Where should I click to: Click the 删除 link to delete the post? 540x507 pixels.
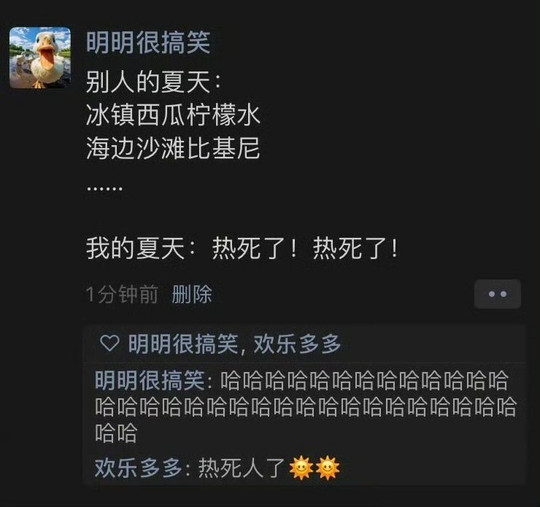[191, 294]
